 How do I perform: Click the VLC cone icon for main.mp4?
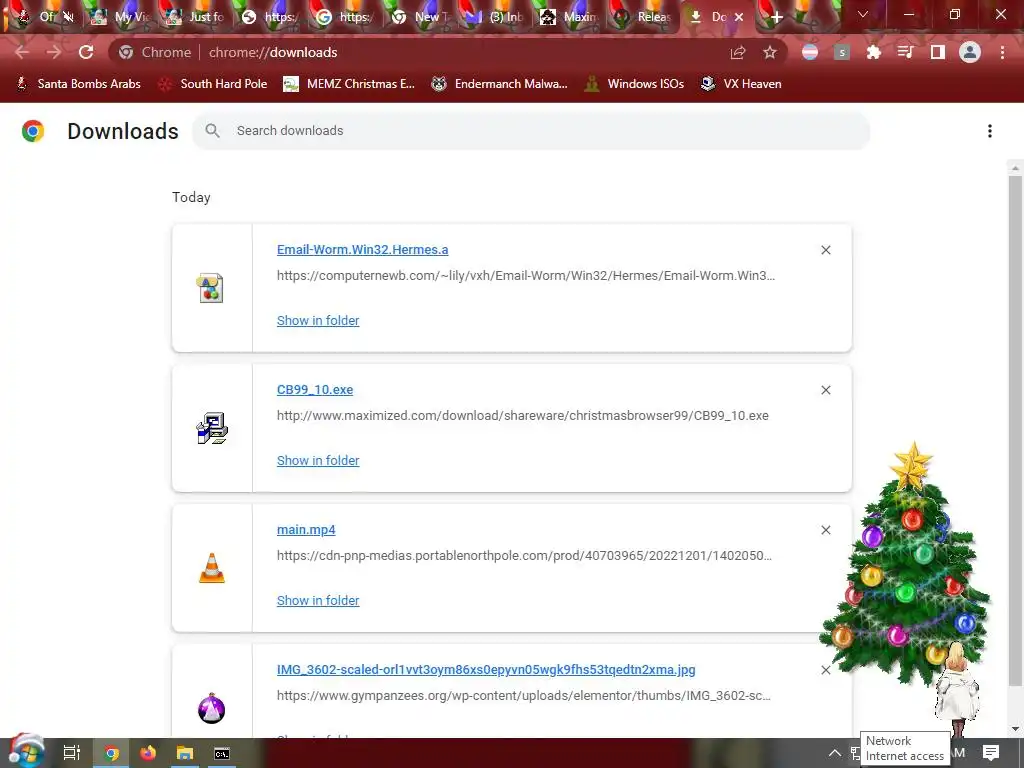(x=212, y=568)
